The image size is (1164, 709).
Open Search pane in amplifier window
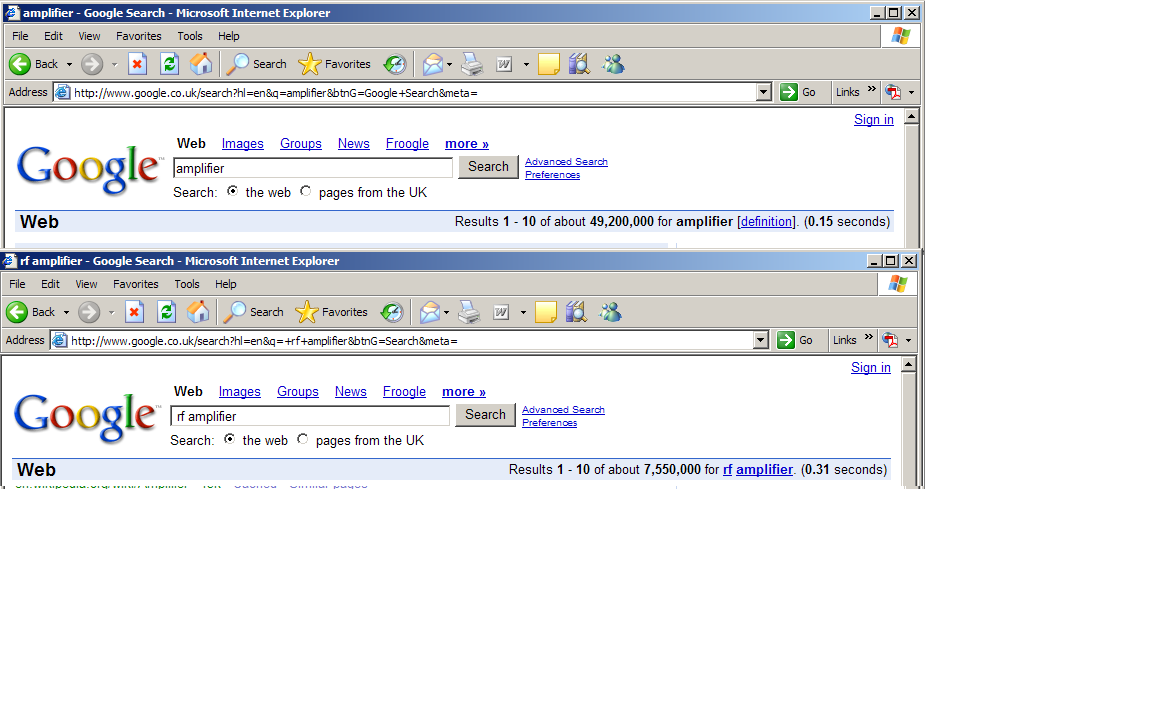(x=256, y=65)
